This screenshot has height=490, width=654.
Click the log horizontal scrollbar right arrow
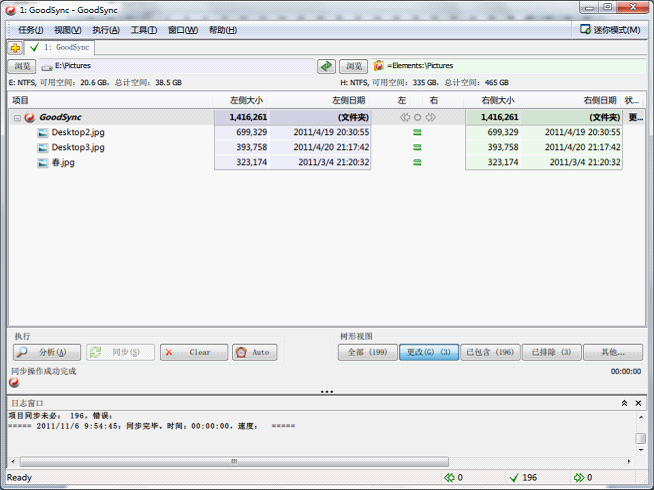point(629,461)
